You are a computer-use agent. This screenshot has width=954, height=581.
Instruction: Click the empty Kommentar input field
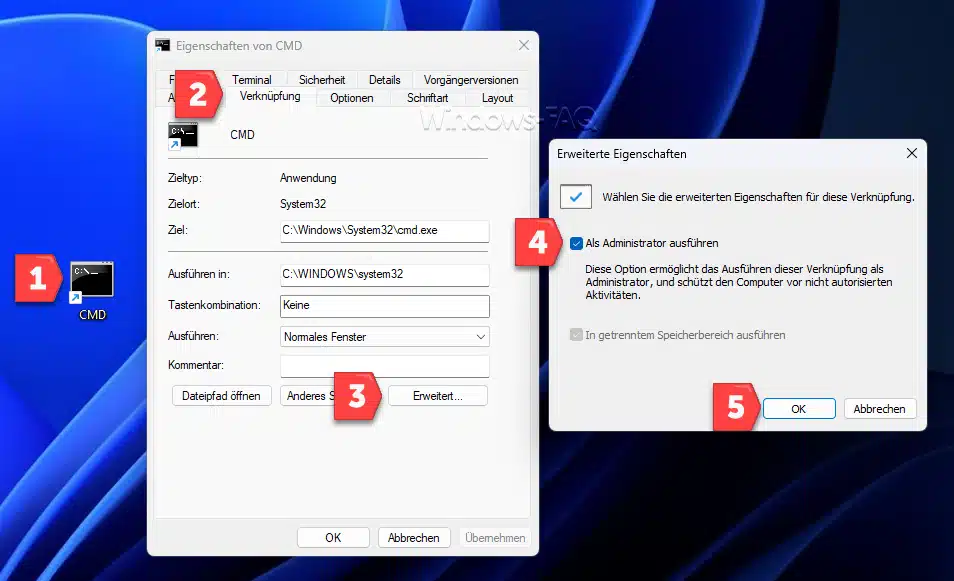(385, 366)
